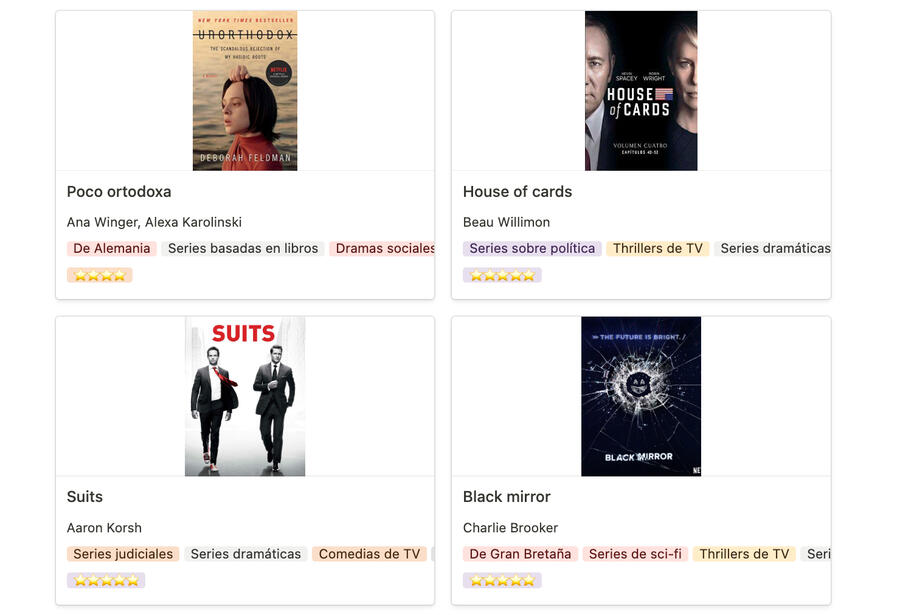The image size is (900, 615).
Task: Click the five-star rating on Suits
Action: pos(106,581)
